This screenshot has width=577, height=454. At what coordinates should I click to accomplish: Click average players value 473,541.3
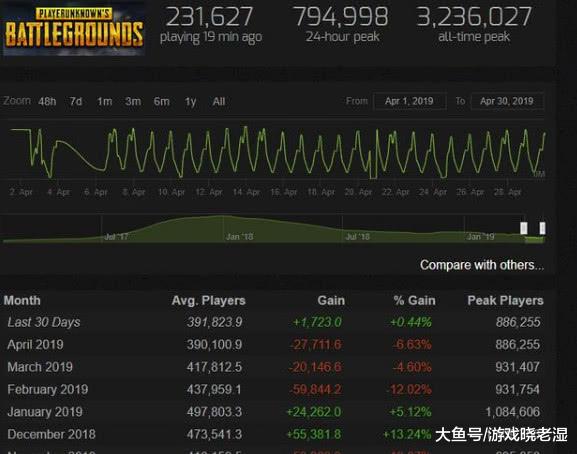tap(215, 435)
